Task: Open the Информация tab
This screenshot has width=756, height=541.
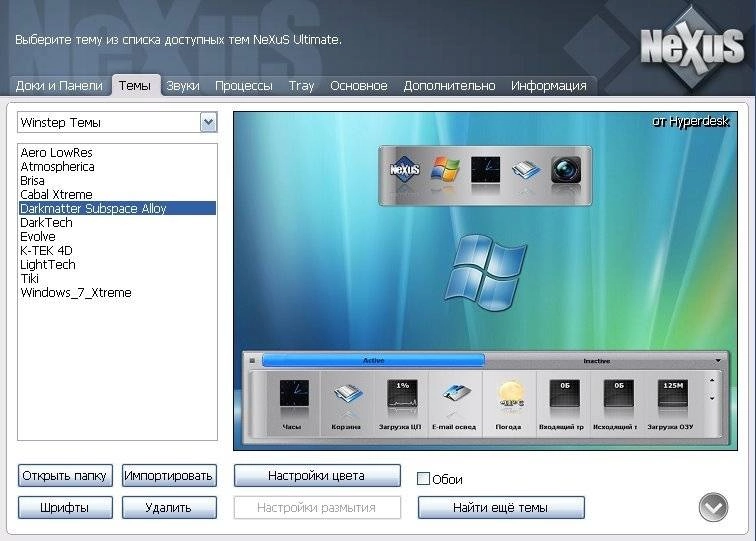Action: 549,86
